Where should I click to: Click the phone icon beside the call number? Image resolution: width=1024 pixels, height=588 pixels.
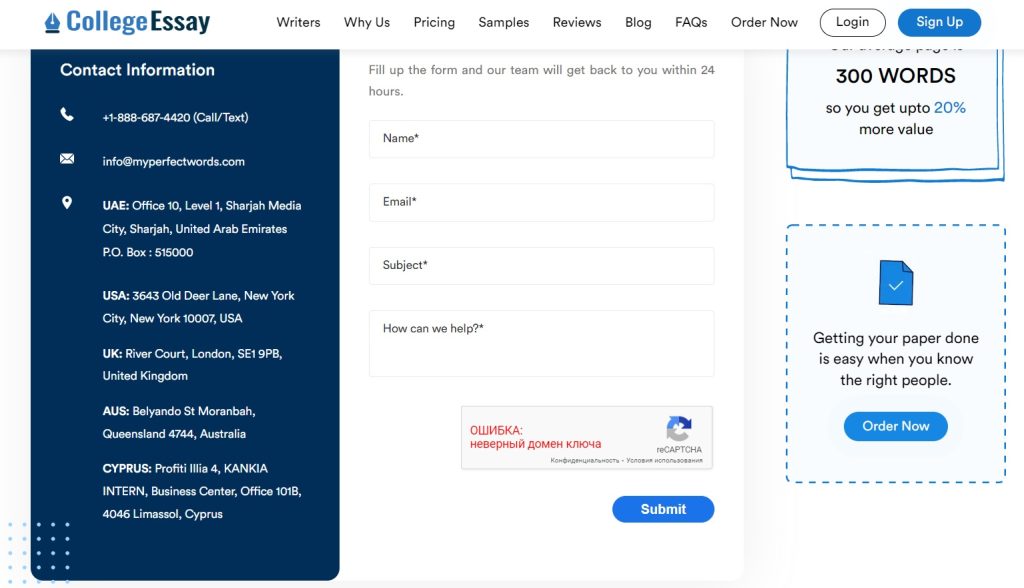[x=66, y=114]
